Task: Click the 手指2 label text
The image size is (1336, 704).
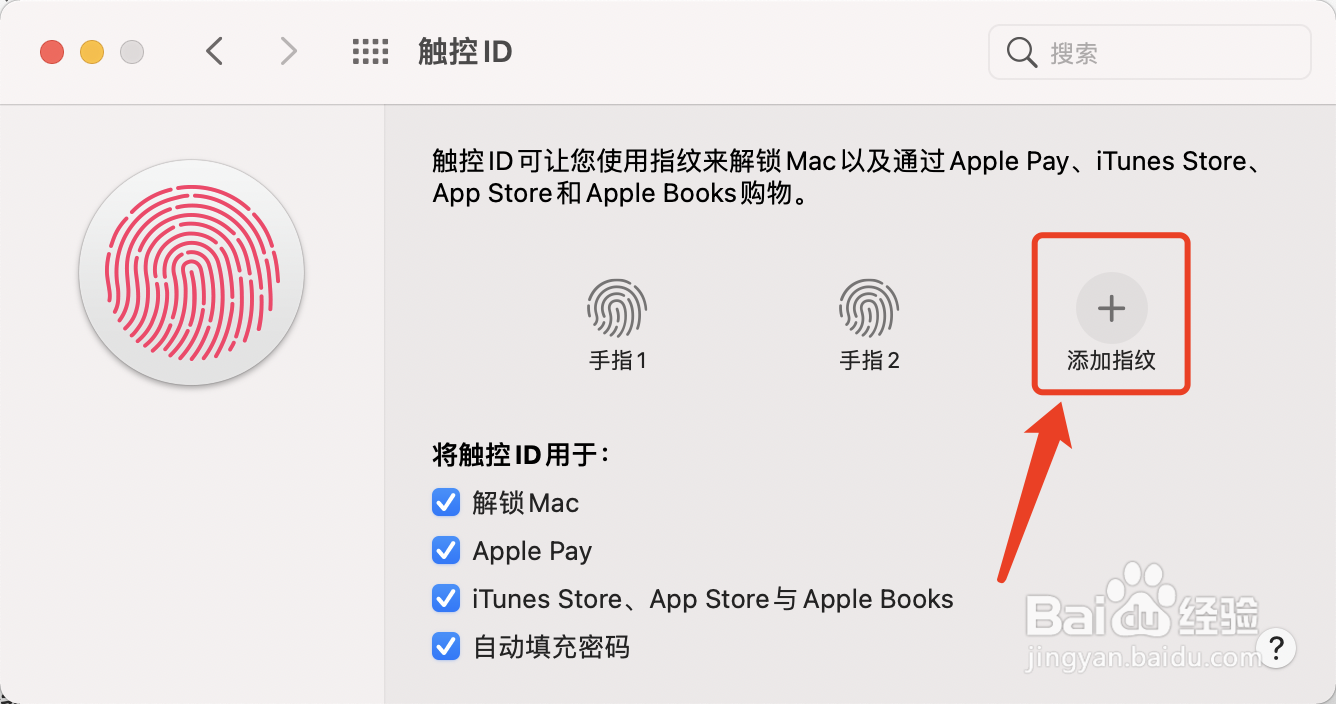Action: [869, 361]
